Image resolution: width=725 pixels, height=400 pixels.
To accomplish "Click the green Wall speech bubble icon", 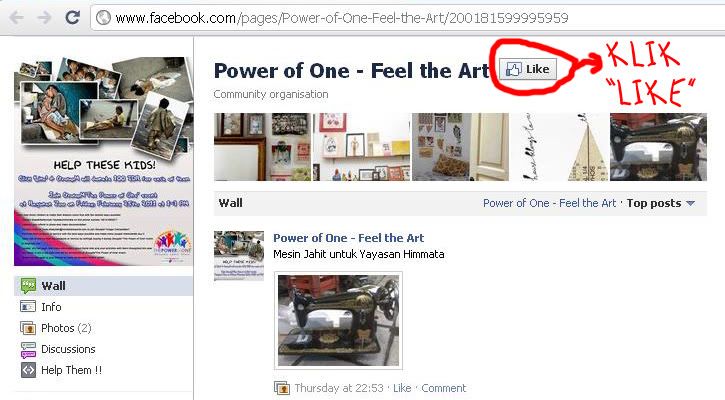I will point(28,286).
